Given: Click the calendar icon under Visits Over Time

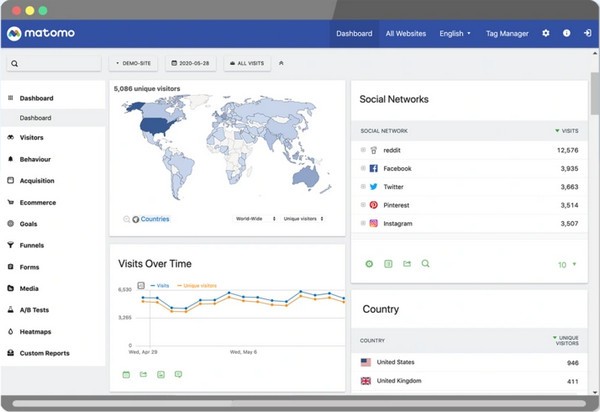Looking at the screenshot, I should (x=126, y=374).
